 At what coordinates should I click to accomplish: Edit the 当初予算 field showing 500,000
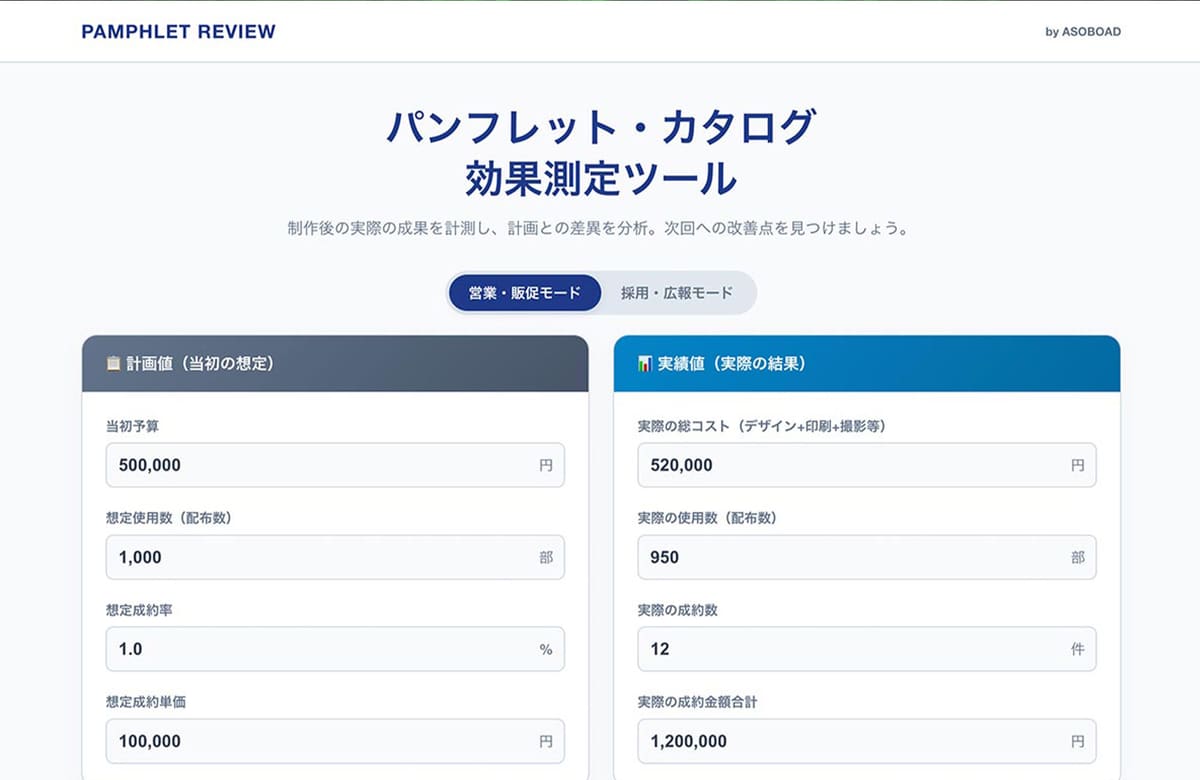coord(335,465)
